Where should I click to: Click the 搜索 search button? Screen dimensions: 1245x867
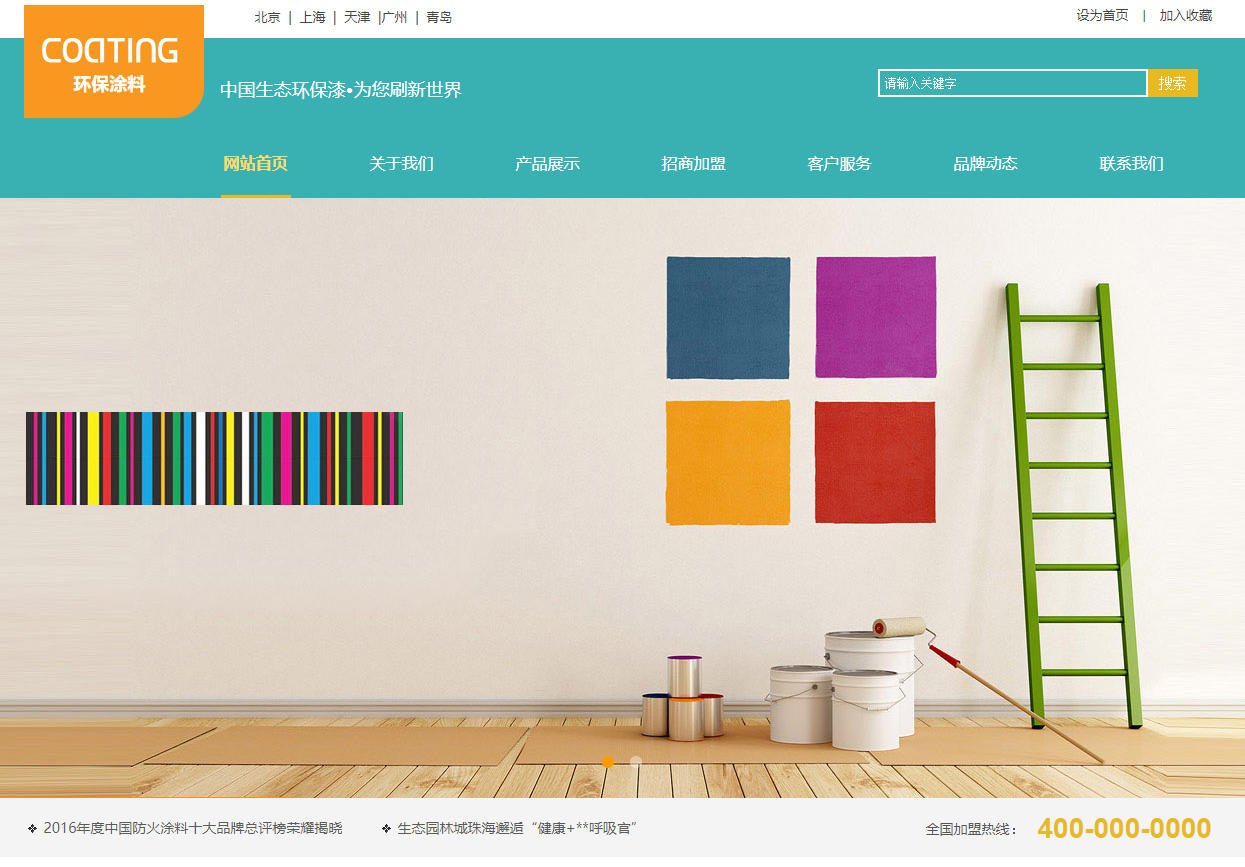[x=1173, y=83]
